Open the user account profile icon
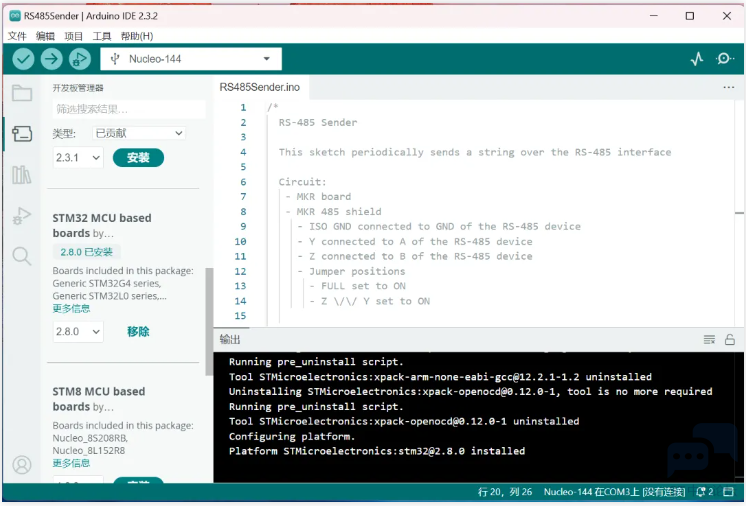The width and height of the screenshot is (746, 506). [x=22, y=465]
